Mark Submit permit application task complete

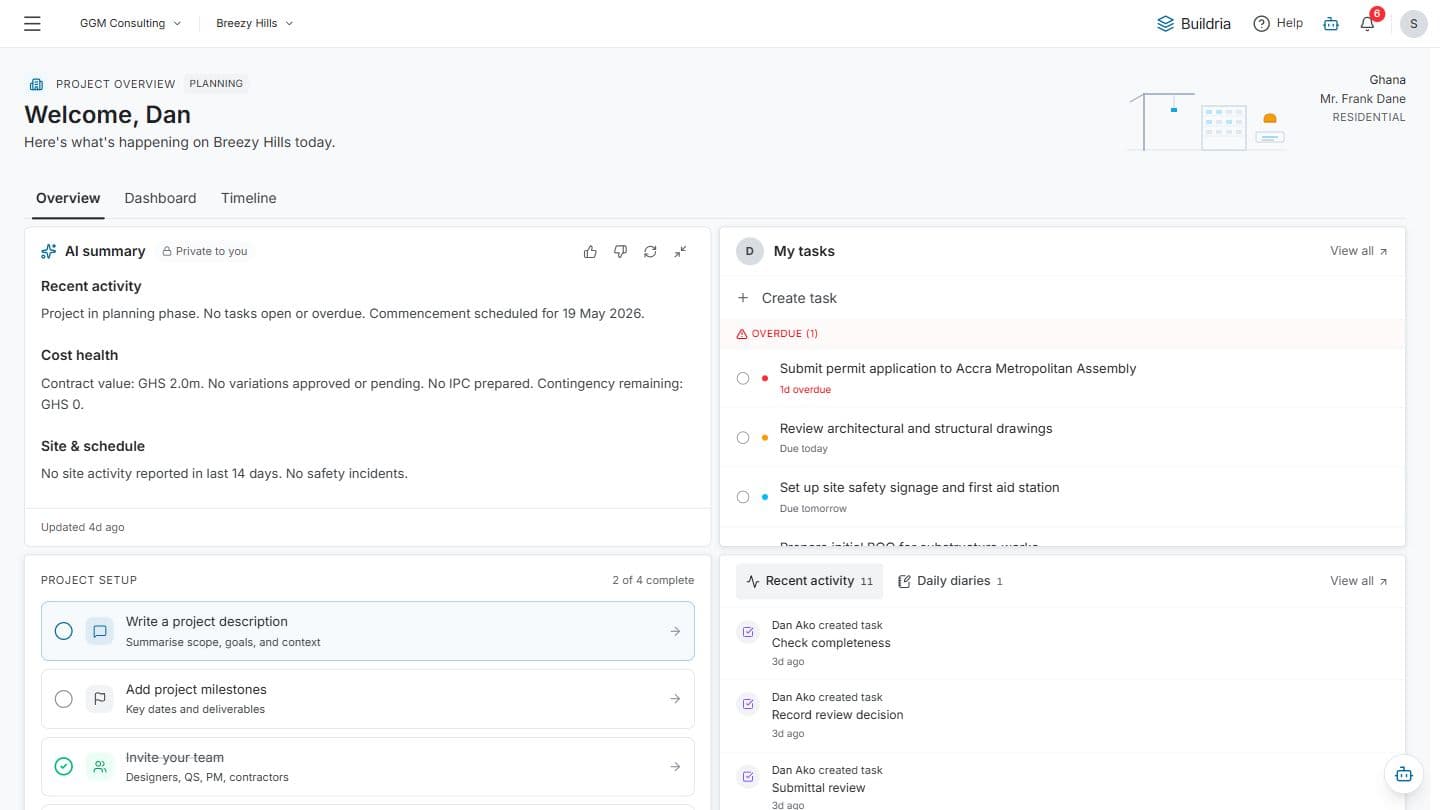point(743,378)
